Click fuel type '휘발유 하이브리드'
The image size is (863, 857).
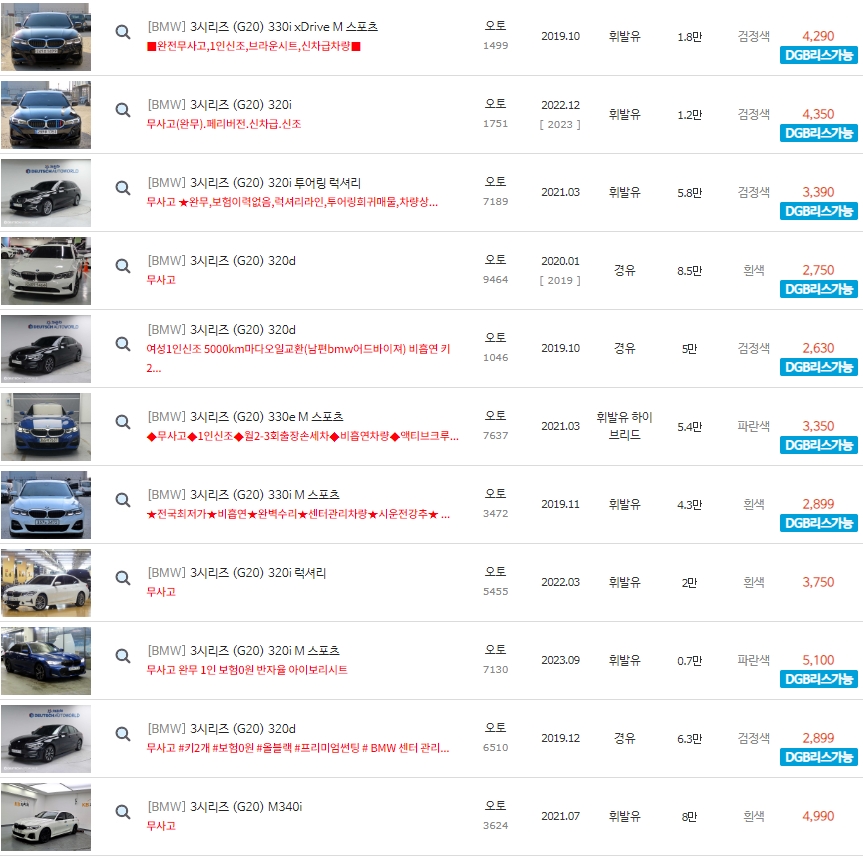point(624,426)
